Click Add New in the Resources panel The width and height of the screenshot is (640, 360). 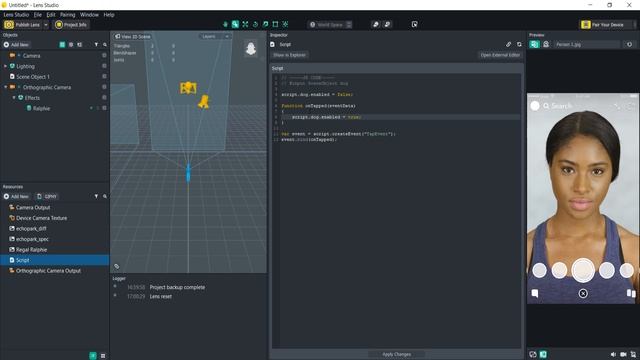pos(16,196)
